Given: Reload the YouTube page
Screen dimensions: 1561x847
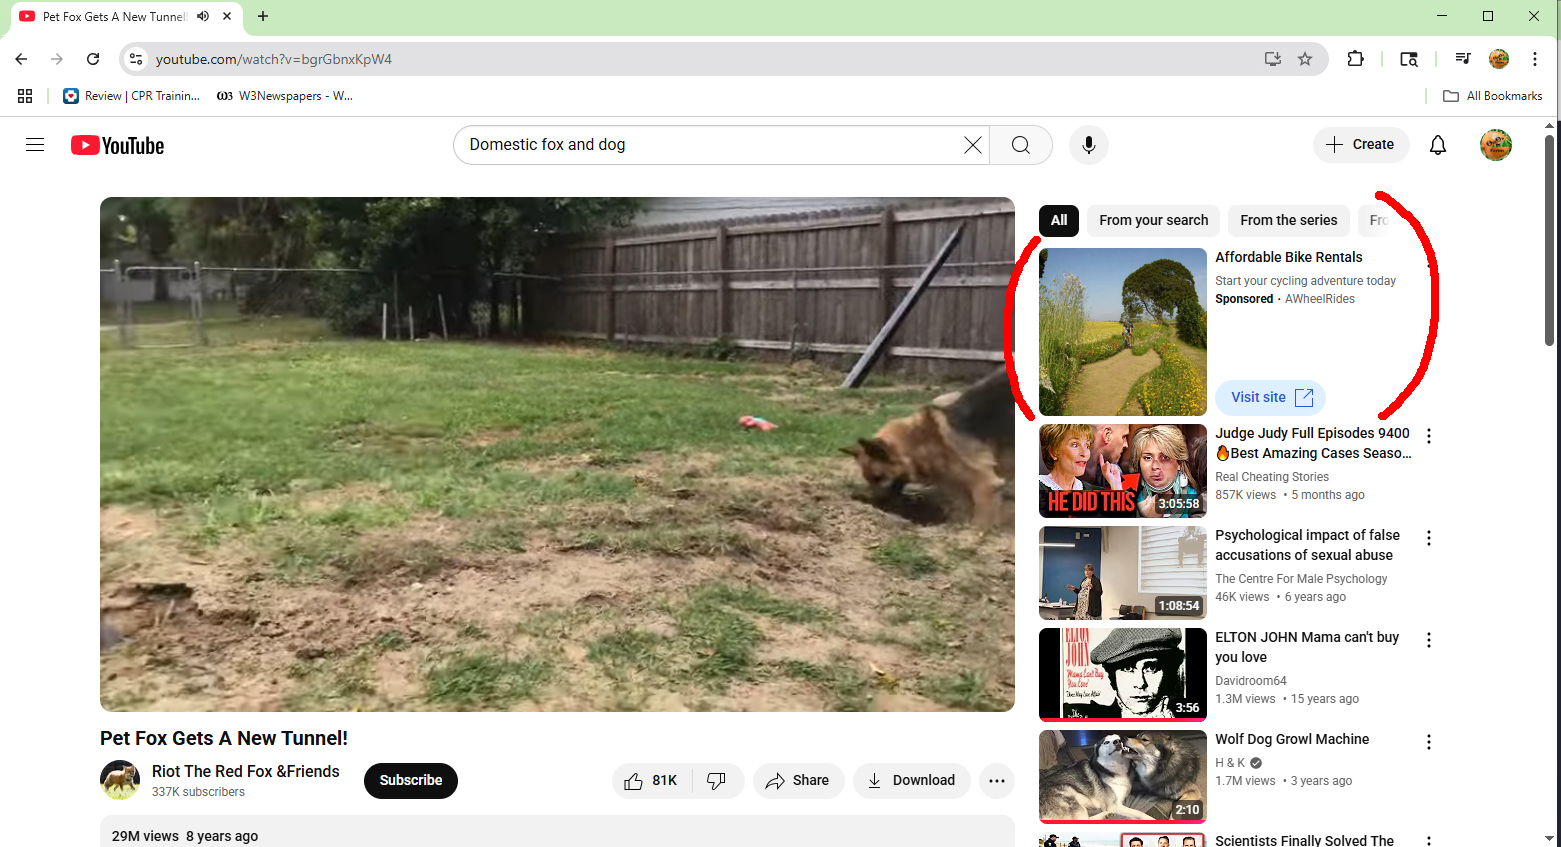Looking at the screenshot, I should [x=93, y=59].
